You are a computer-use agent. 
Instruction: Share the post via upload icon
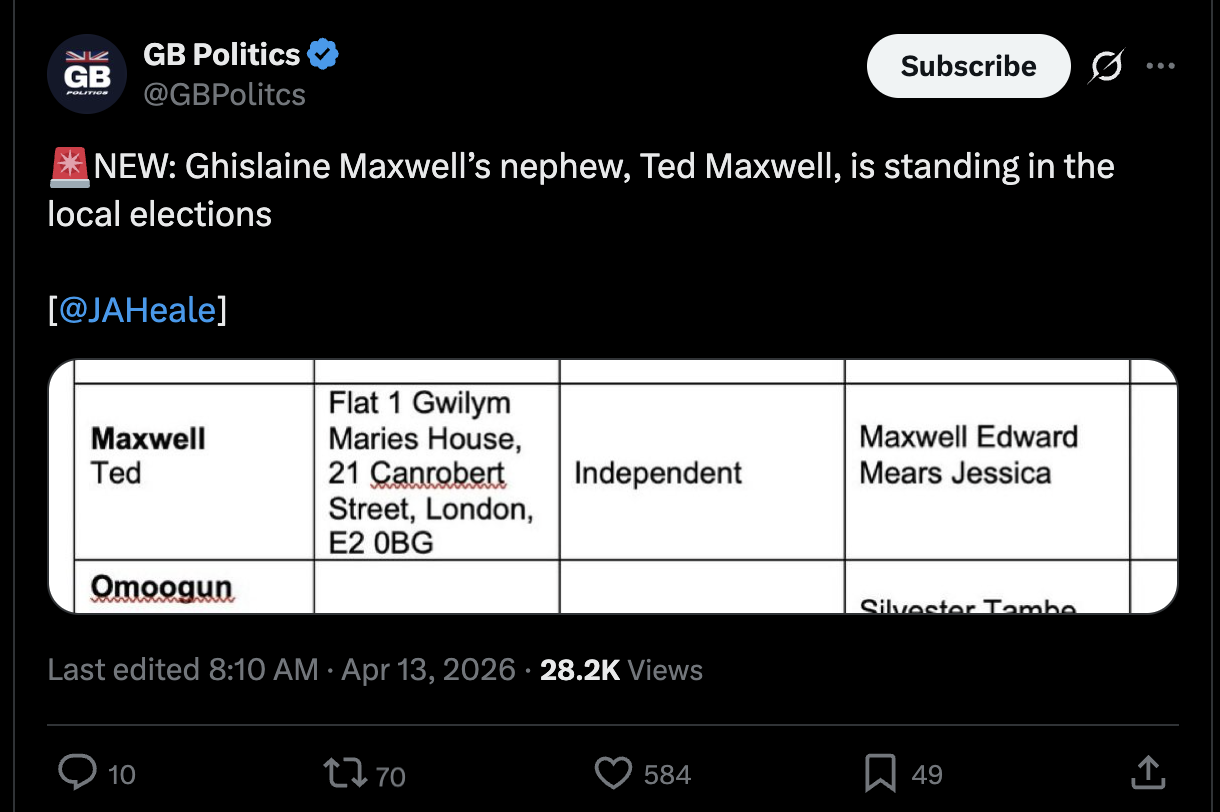click(x=1146, y=773)
